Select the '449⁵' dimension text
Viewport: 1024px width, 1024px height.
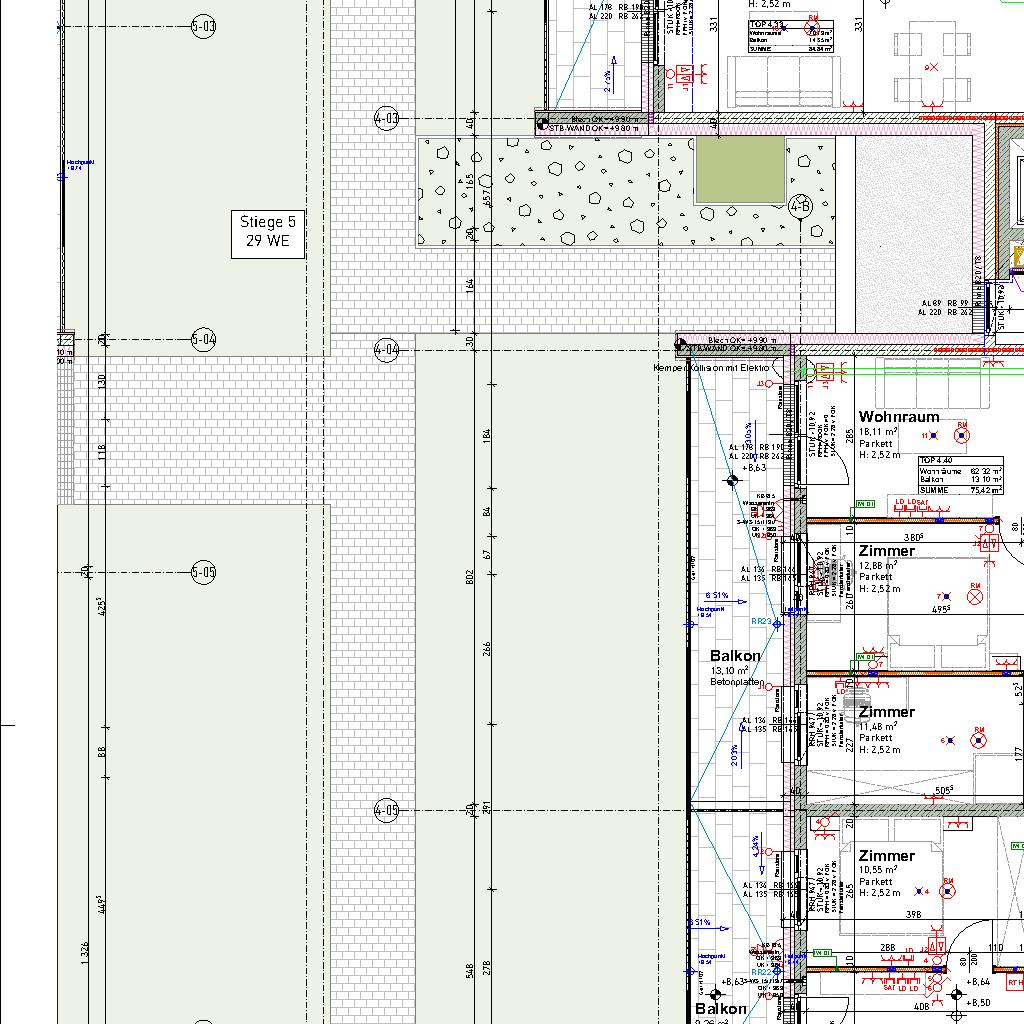101,904
